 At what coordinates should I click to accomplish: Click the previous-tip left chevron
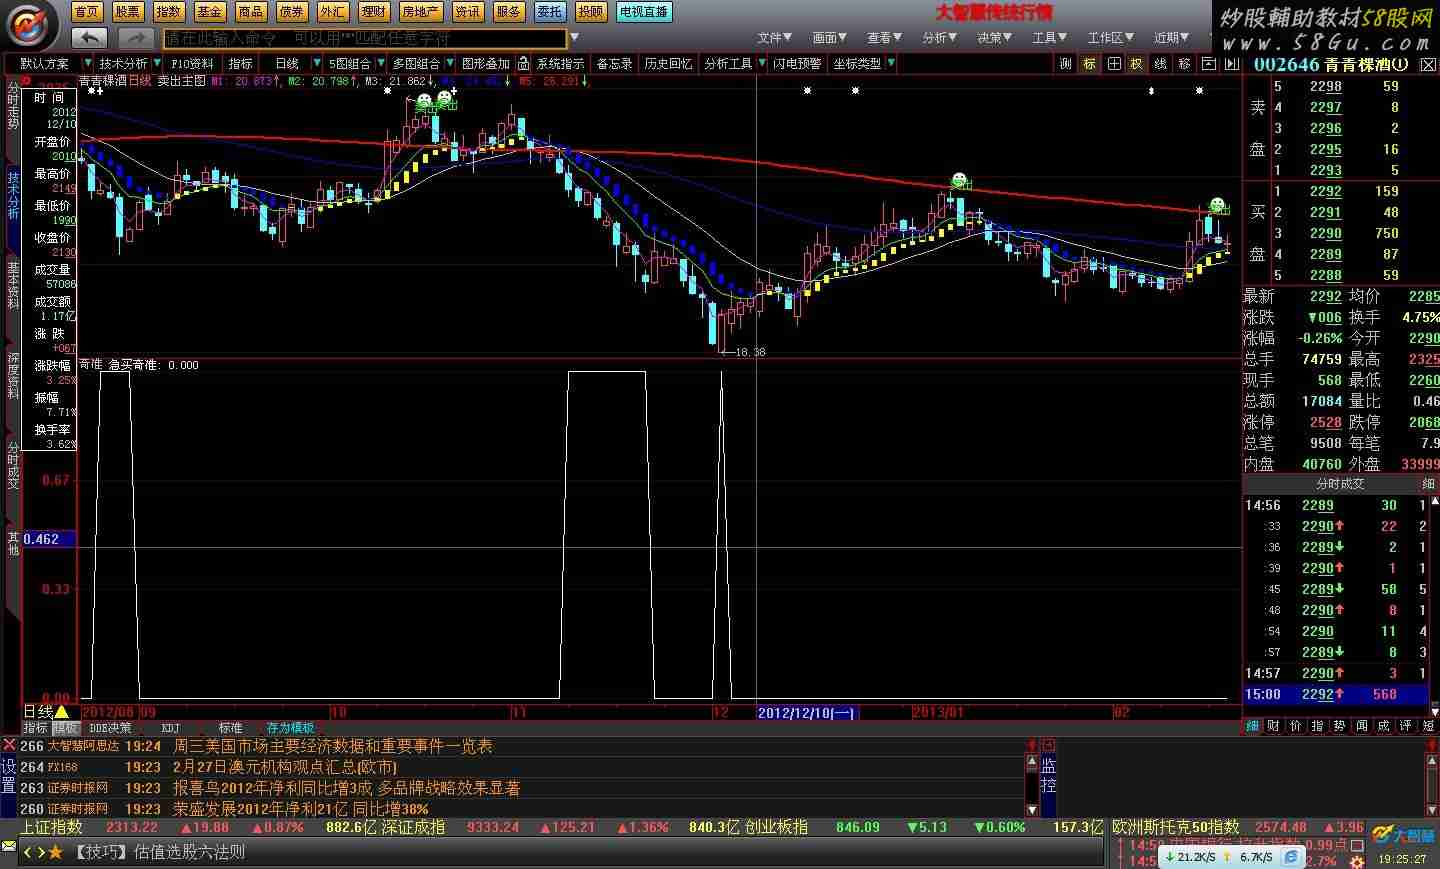tap(28, 852)
